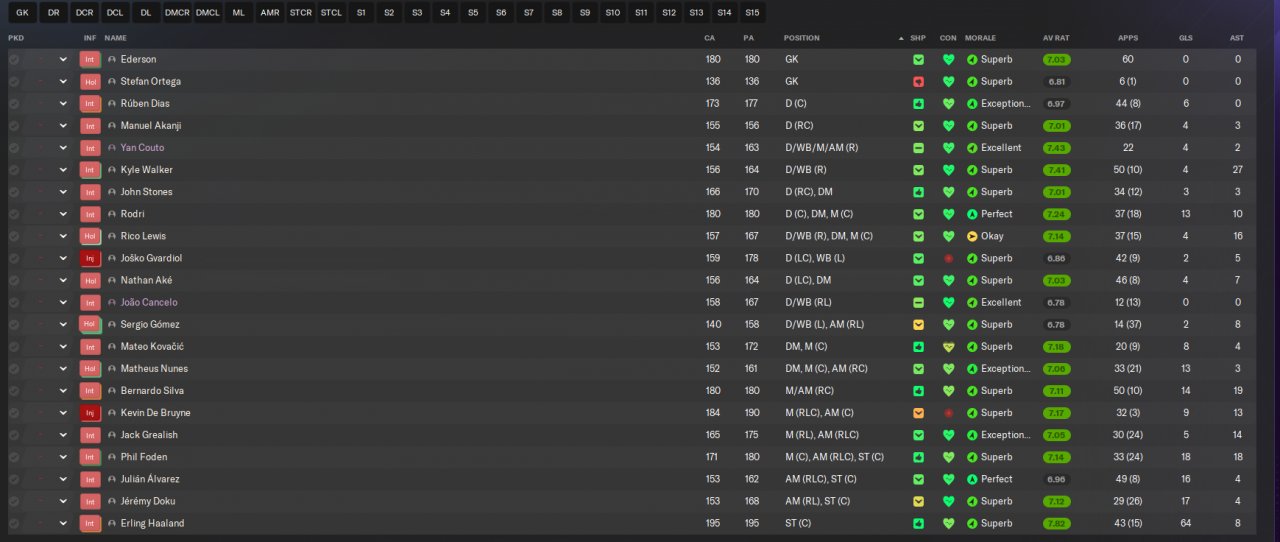Image resolution: width=1280 pixels, height=542 pixels.
Task: Click Julián Álvarez's Perfect morale icon
Action: coord(972,479)
